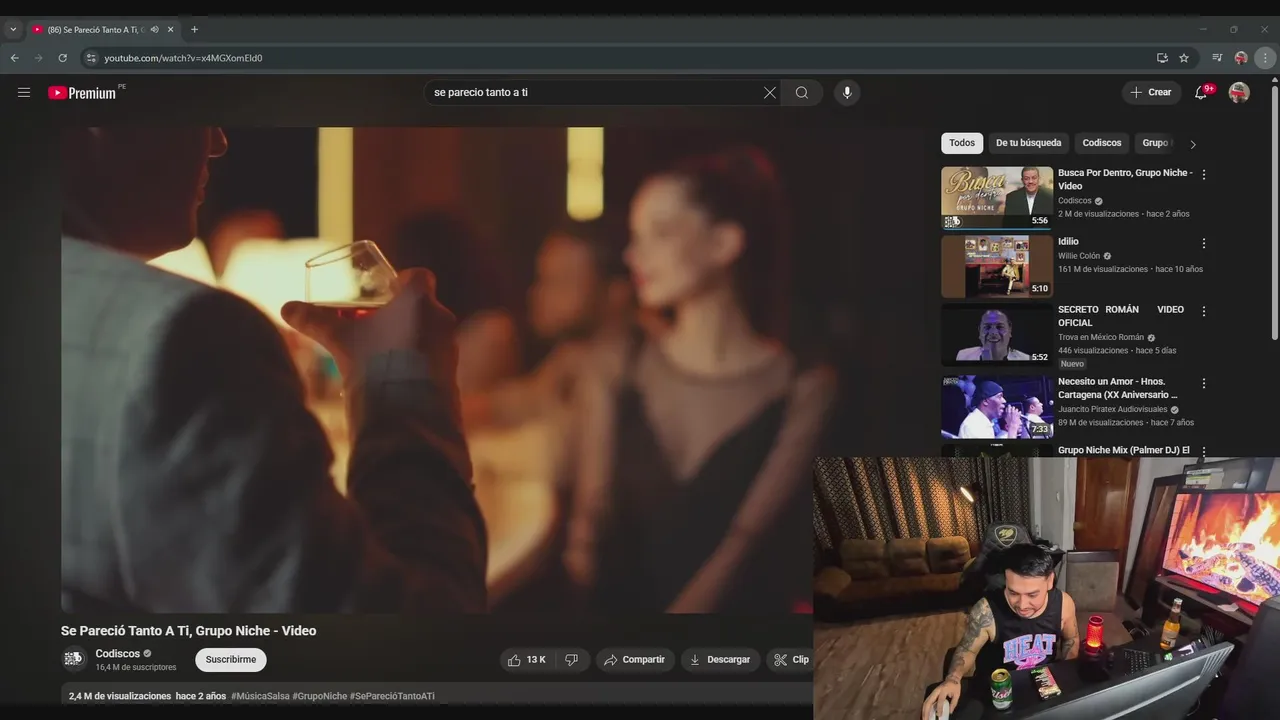The width and height of the screenshot is (1280, 720).
Task: Create a Clip of the video
Action: coord(790,660)
